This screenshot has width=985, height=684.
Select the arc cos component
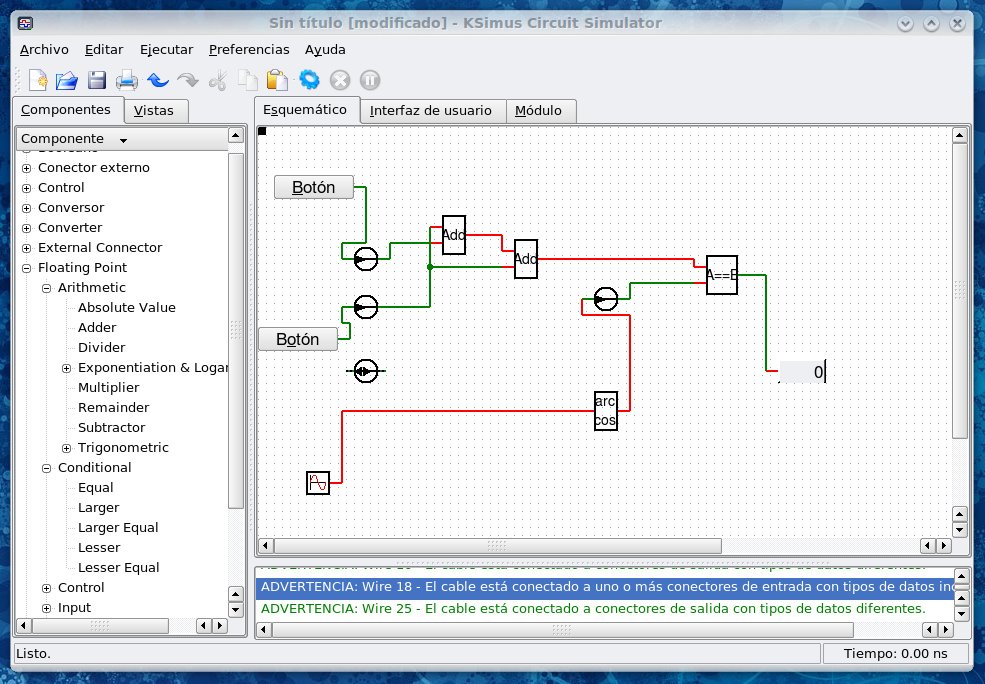(x=606, y=411)
